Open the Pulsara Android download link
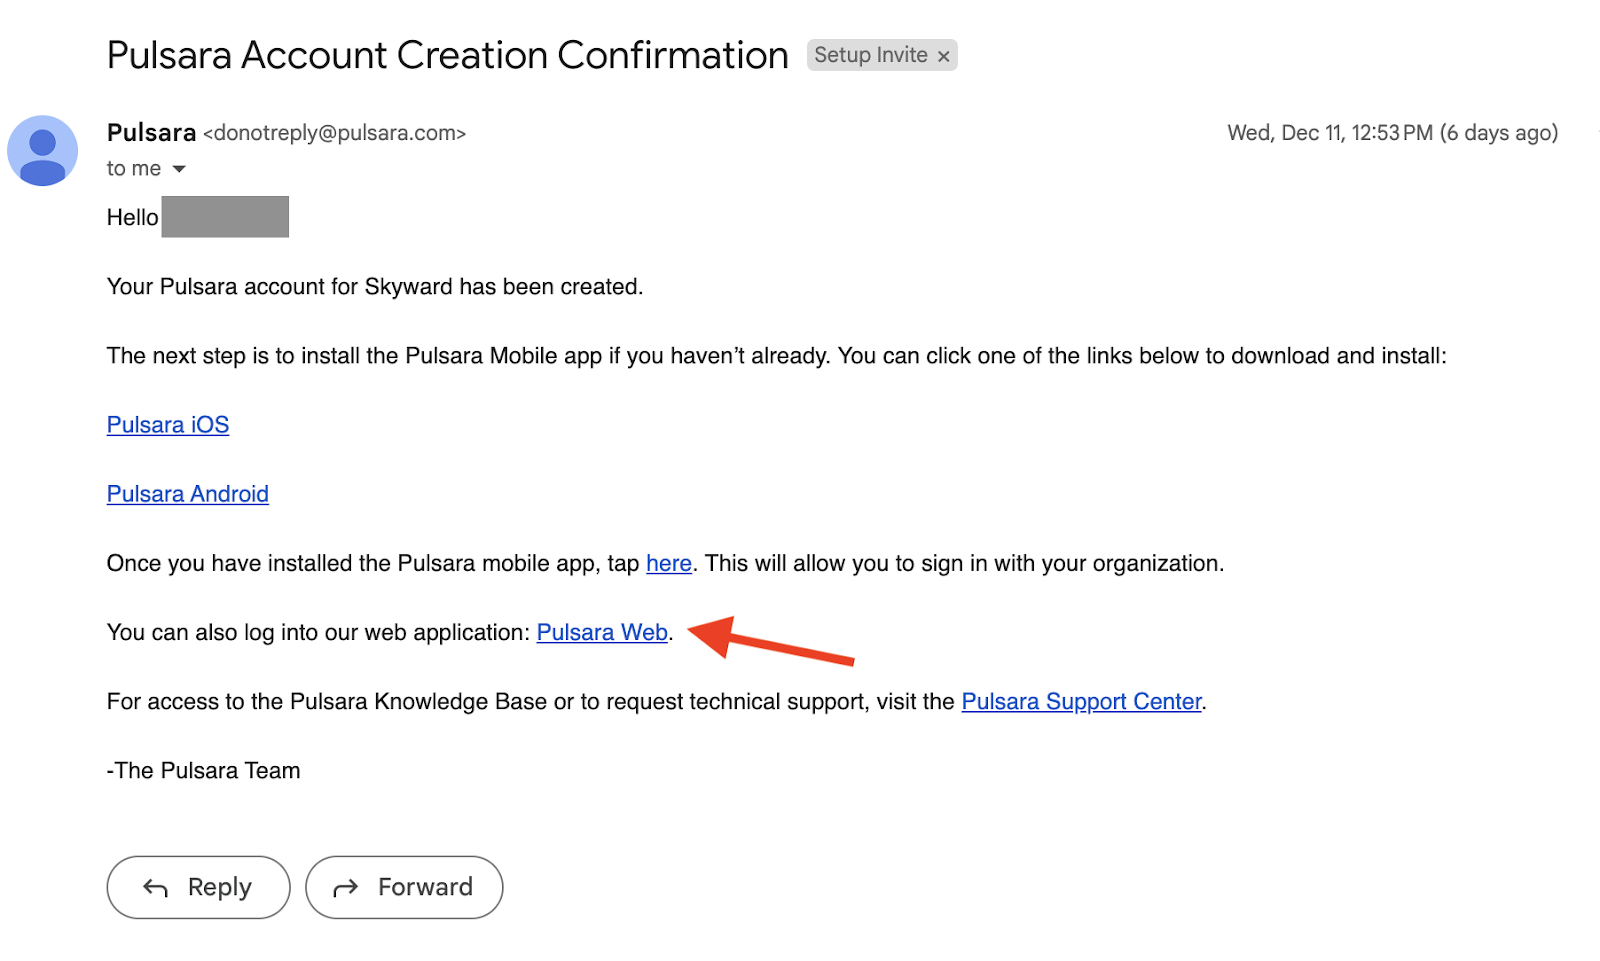This screenshot has height=961, width=1600. coord(188,494)
